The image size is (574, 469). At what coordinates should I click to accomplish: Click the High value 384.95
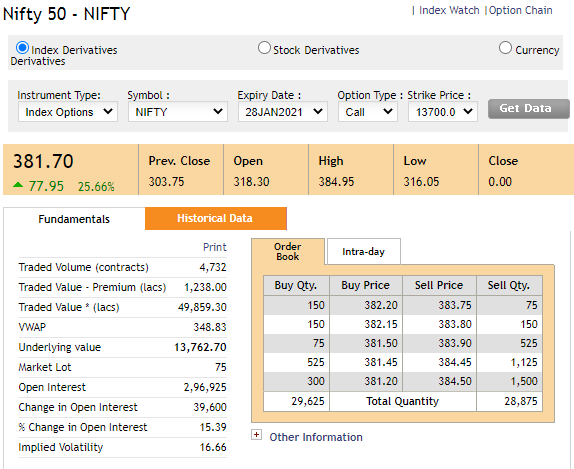(x=336, y=182)
